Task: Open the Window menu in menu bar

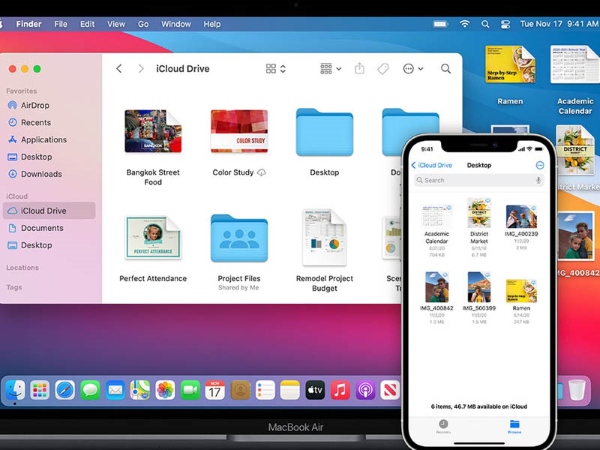Action: [176, 23]
